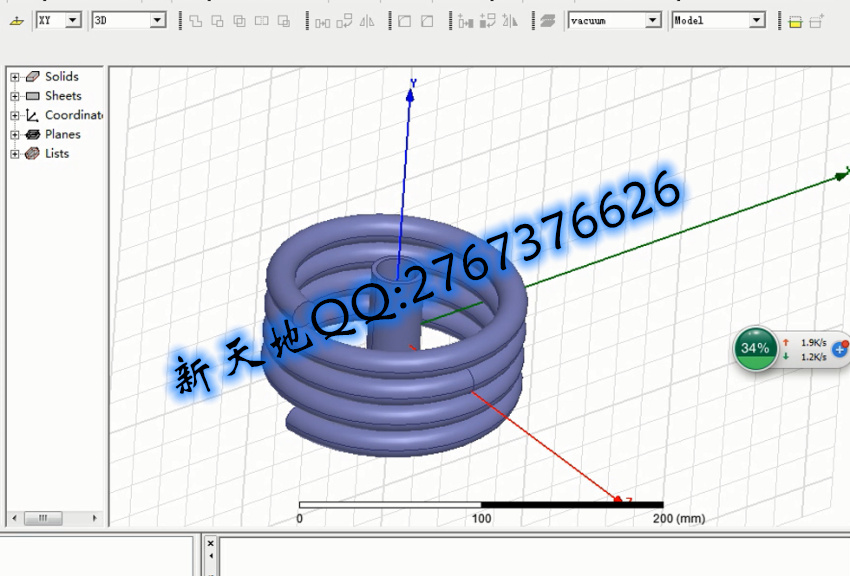850x576 pixels.
Task: Open the 3D movement mode dropdown
Action: [x=158, y=20]
